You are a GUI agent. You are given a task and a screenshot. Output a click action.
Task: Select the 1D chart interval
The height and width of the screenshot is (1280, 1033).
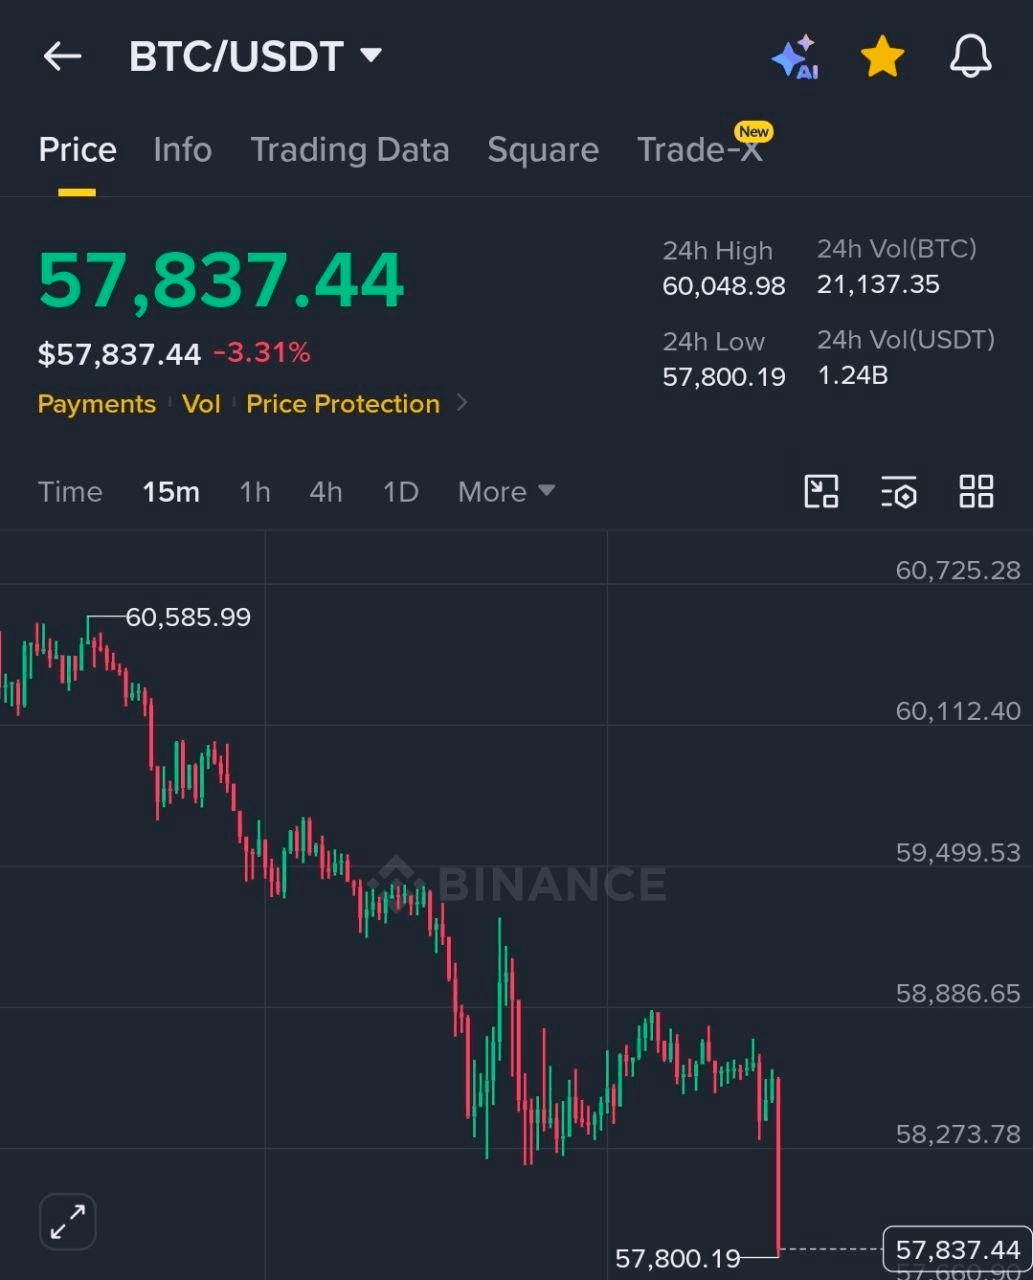pos(401,492)
